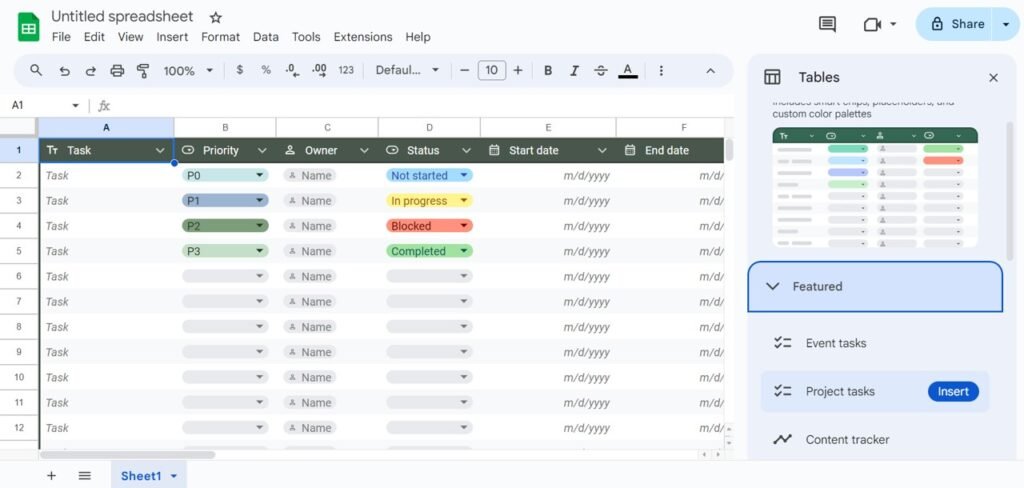Viewport: 1024px width, 488px height.
Task: Open the Data menu
Action: [x=266, y=37]
